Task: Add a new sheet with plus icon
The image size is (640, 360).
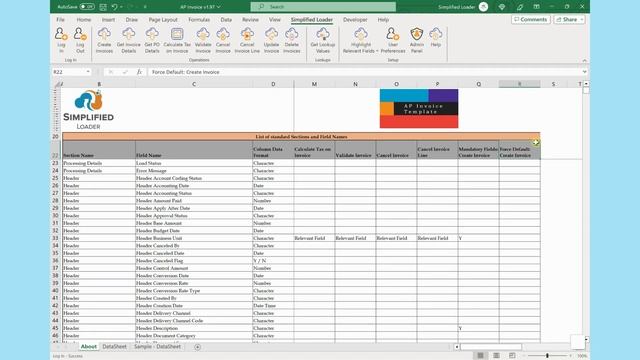Action: pyautogui.click(x=198, y=347)
